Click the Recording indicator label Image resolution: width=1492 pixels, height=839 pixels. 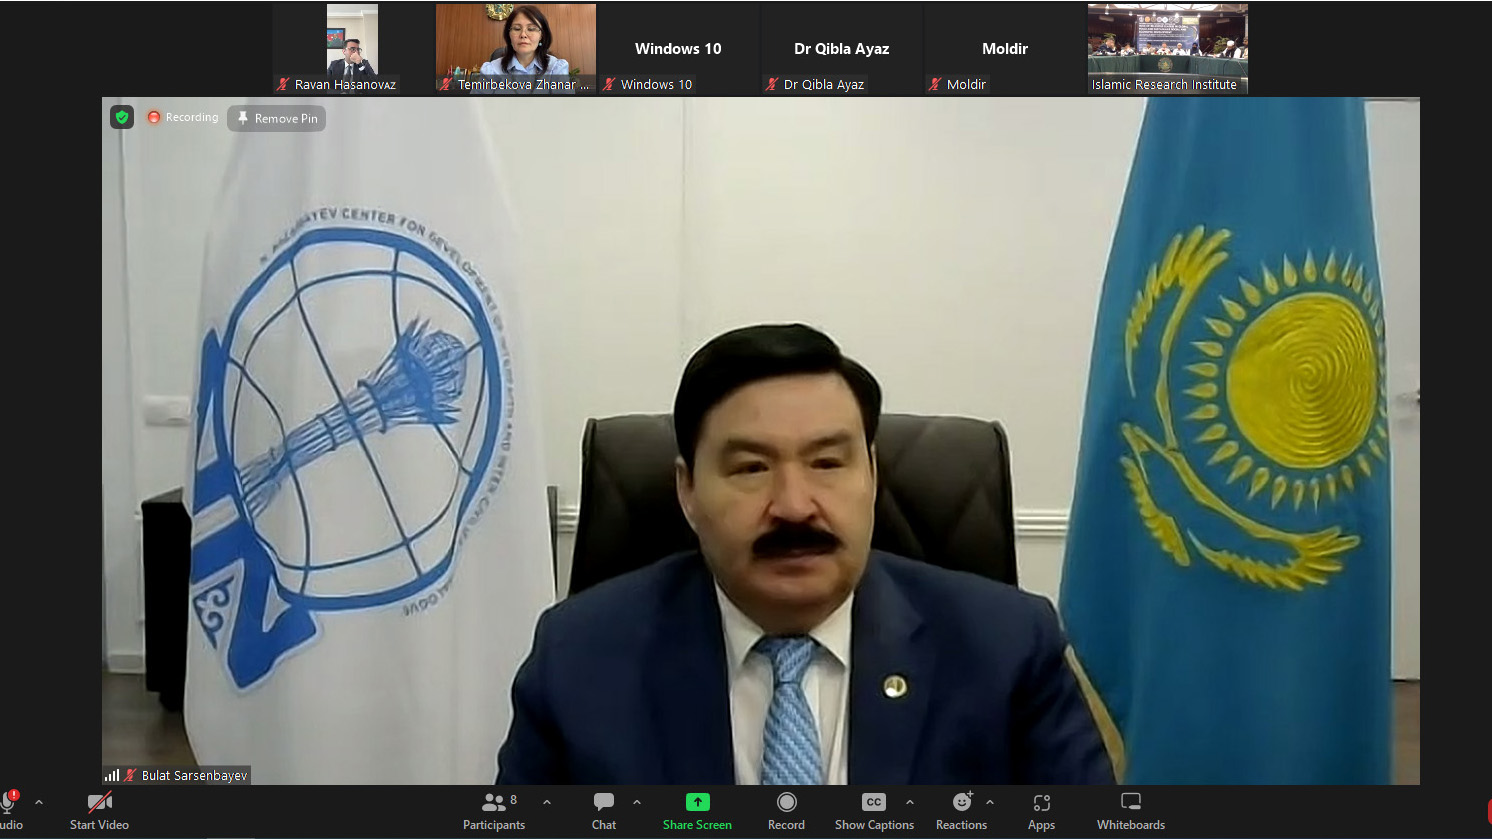pyautogui.click(x=183, y=117)
